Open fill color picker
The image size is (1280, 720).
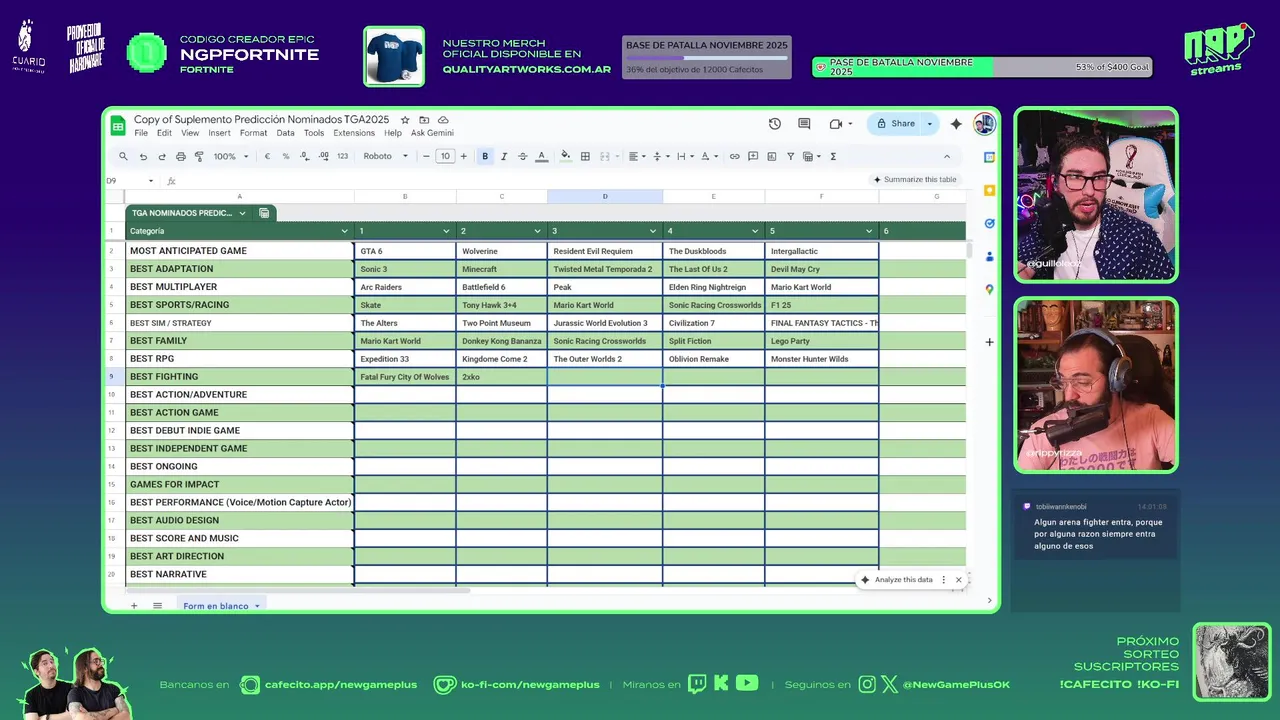[565, 156]
